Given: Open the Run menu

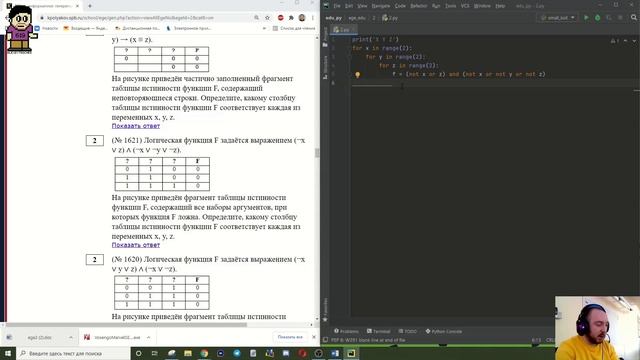Looking at the screenshot, I should click(436, 6).
